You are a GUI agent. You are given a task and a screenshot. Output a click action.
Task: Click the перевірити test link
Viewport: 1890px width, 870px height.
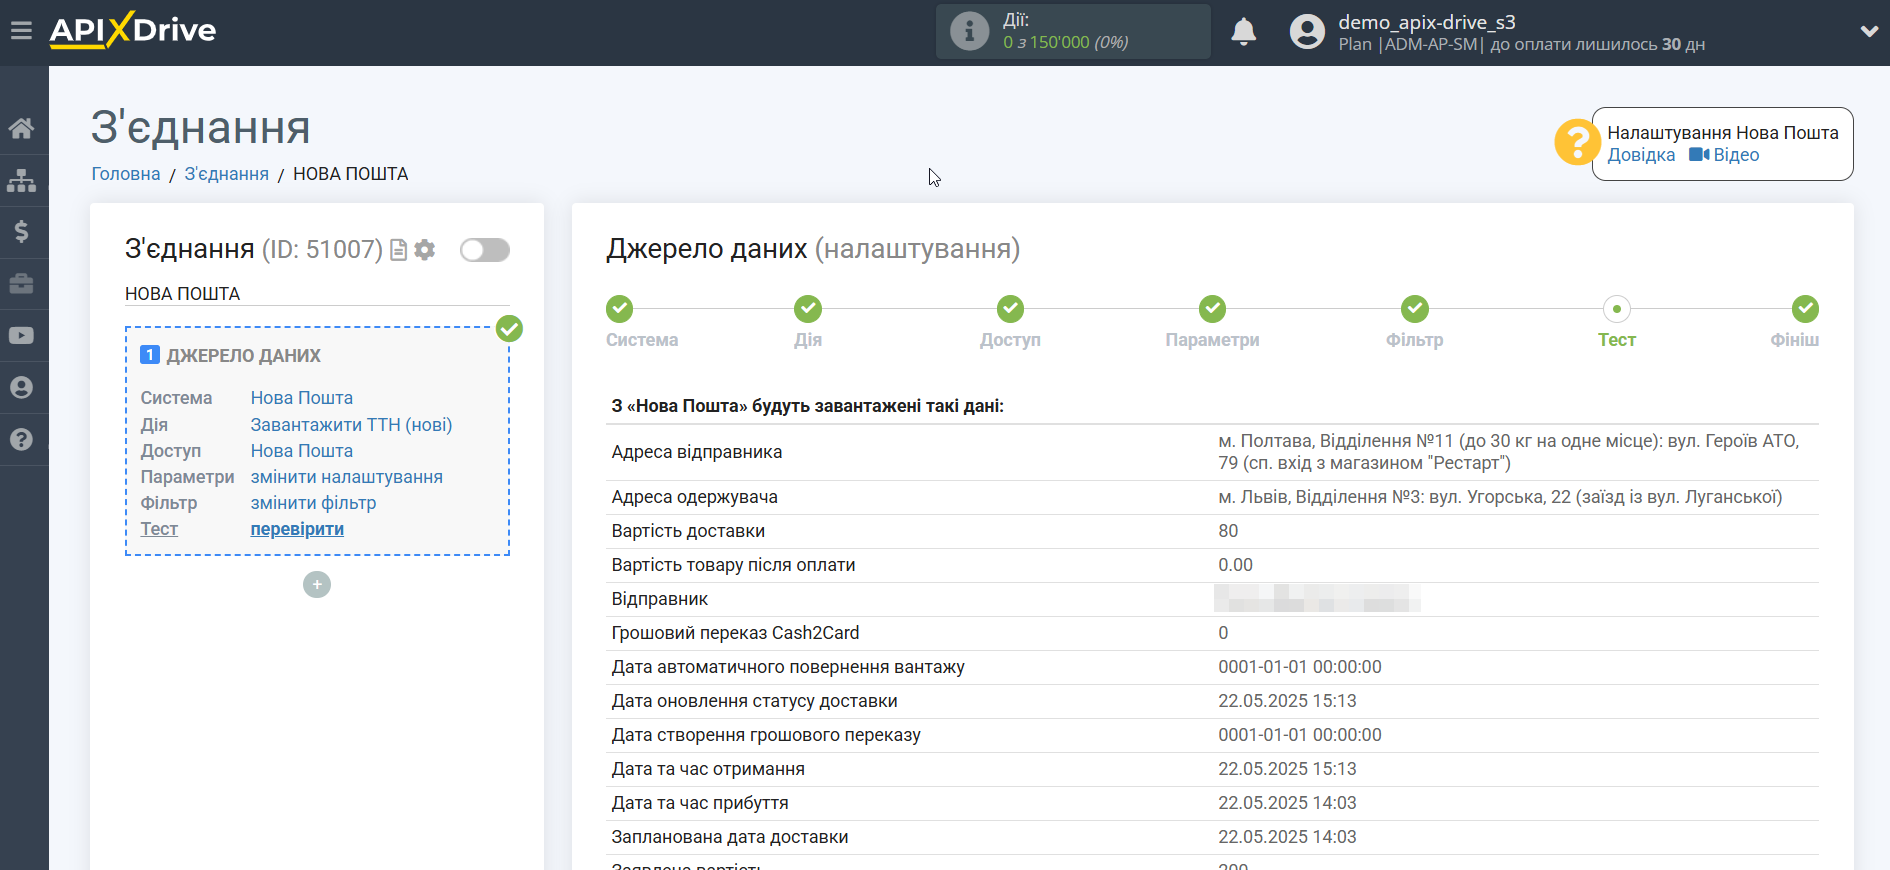(297, 529)
